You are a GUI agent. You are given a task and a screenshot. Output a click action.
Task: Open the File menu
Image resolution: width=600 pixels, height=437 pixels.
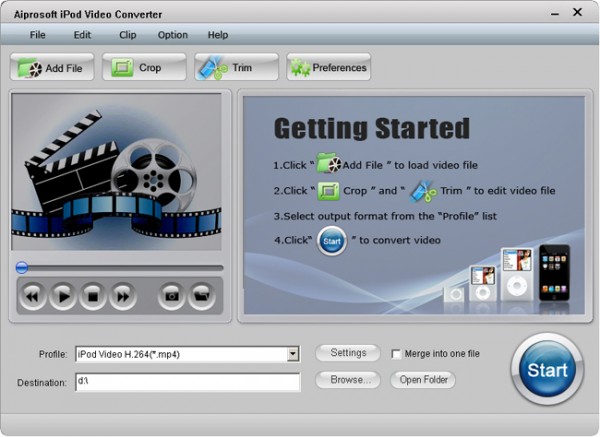[x=38, y=35]
